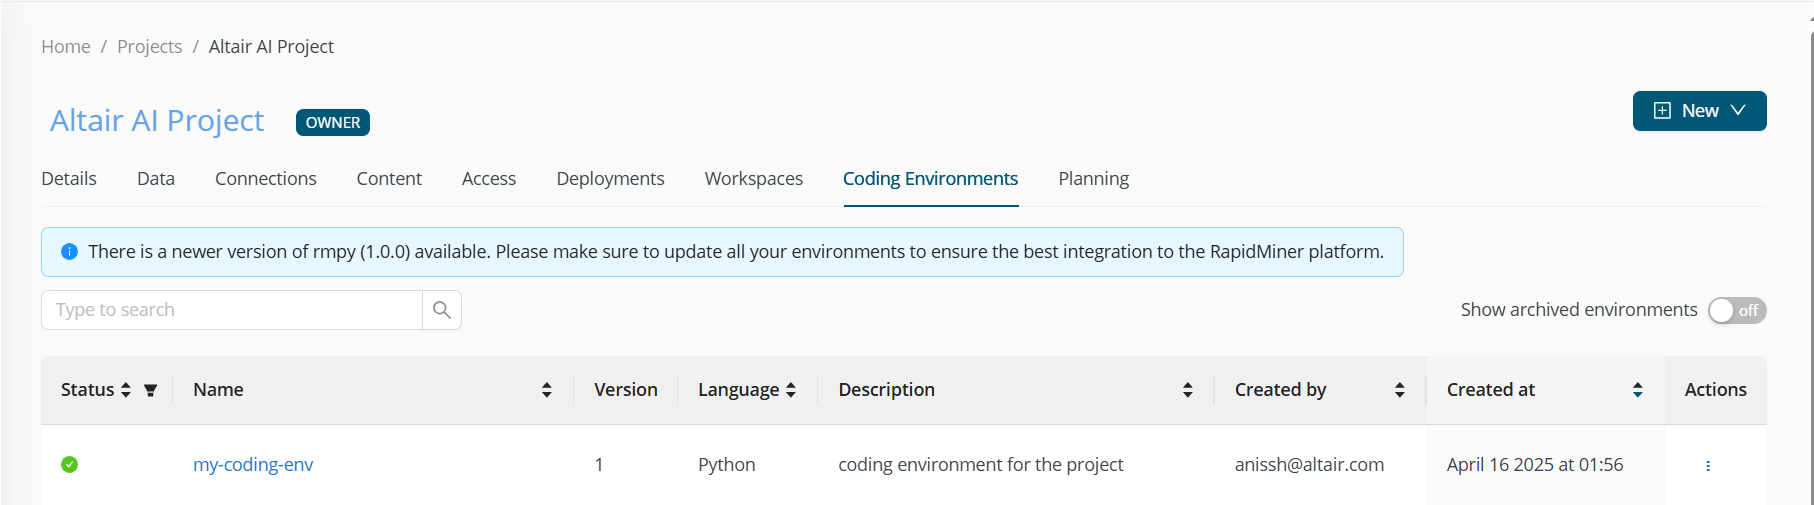Click the Version column header

[626, 390]
